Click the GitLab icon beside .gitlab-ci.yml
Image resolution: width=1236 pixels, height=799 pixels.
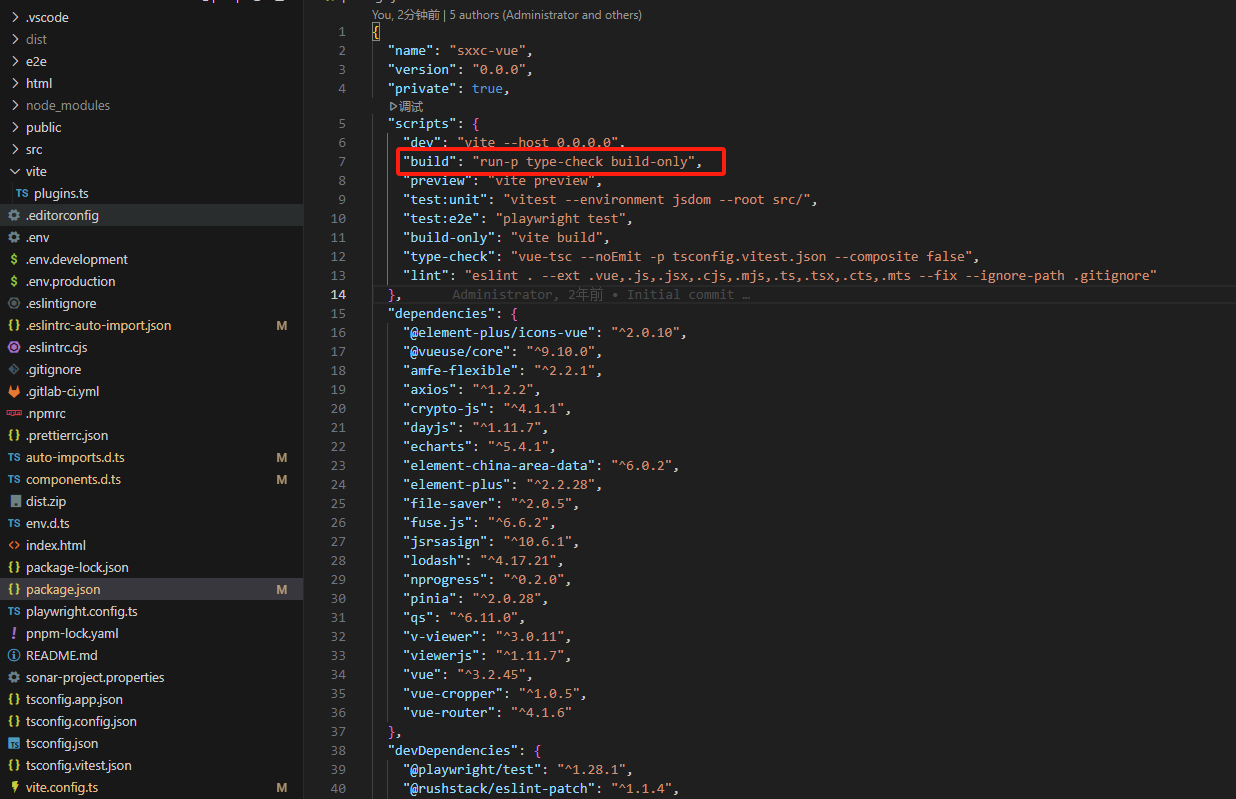15,391
